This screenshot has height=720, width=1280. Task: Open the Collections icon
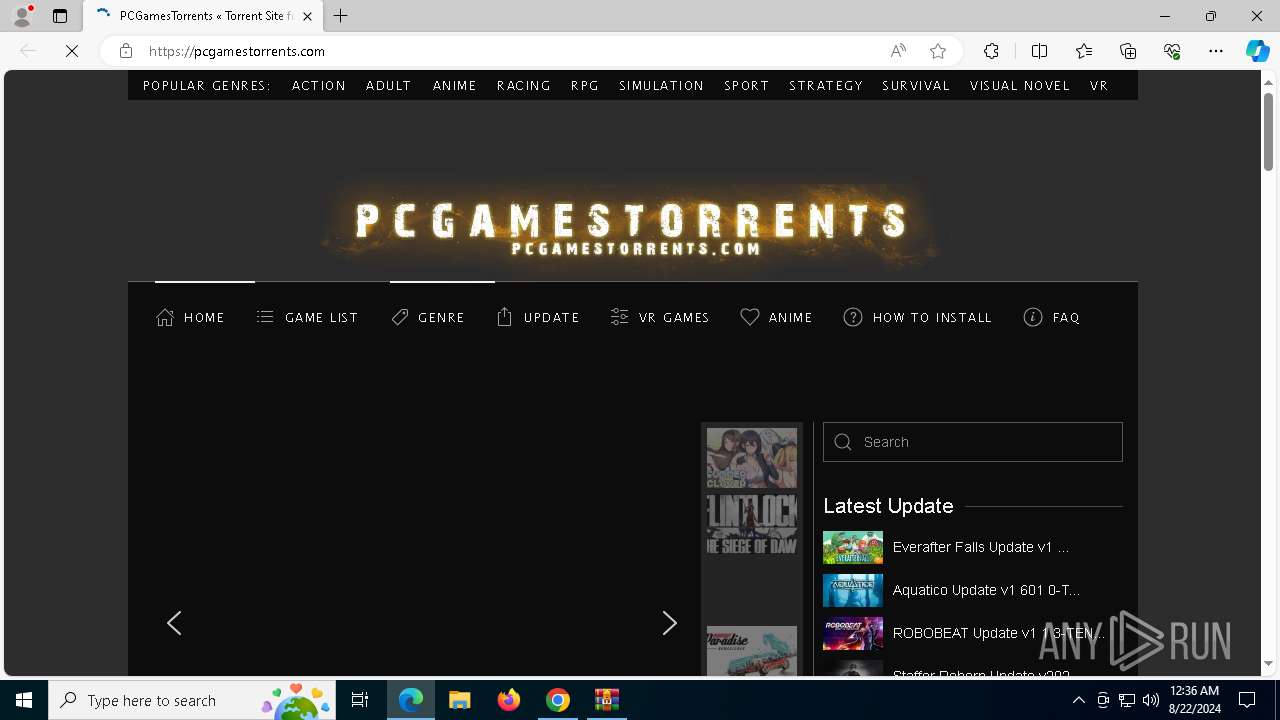1128,51
